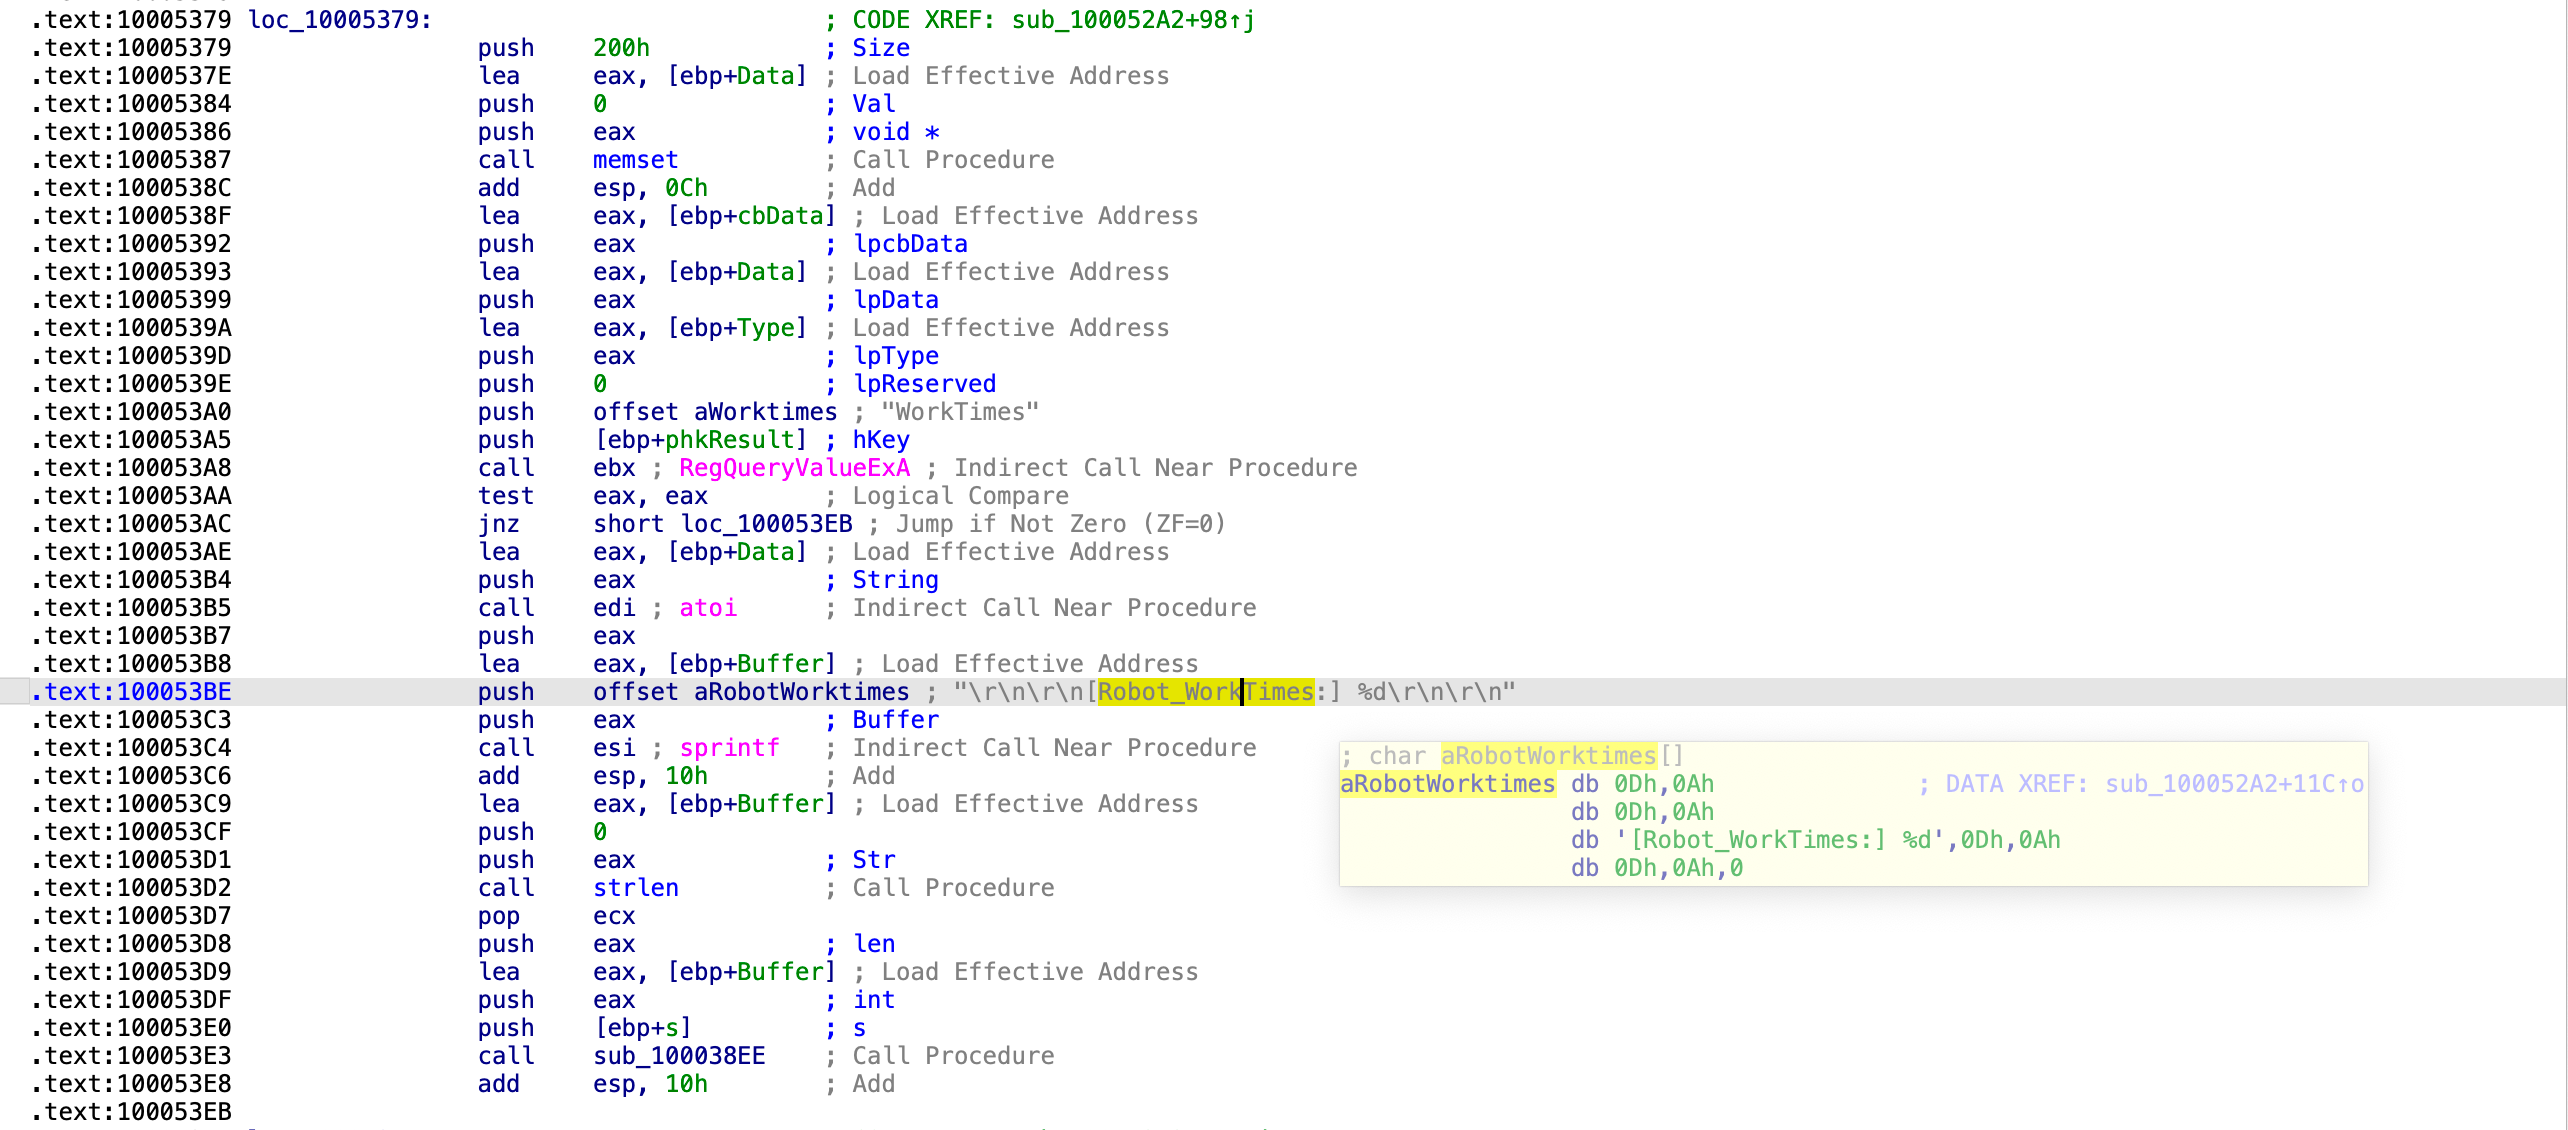Click the len comment at 100053D8

874,944
